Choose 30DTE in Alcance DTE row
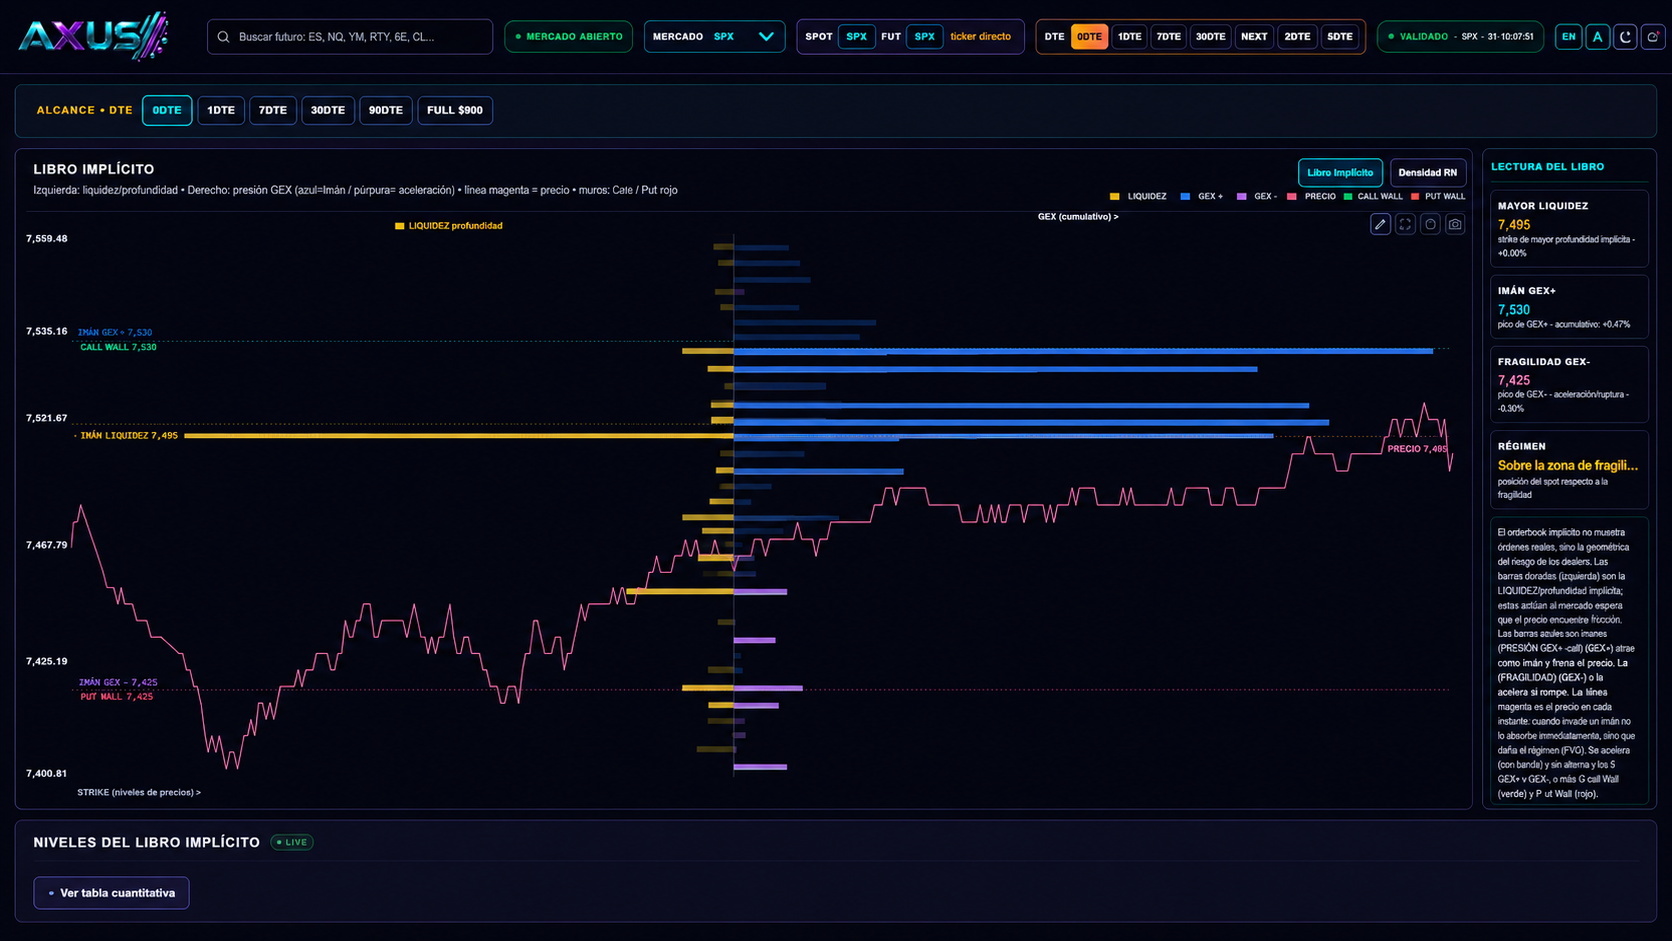This screenshot has height=941, width=1672. (x=328, y=110)
